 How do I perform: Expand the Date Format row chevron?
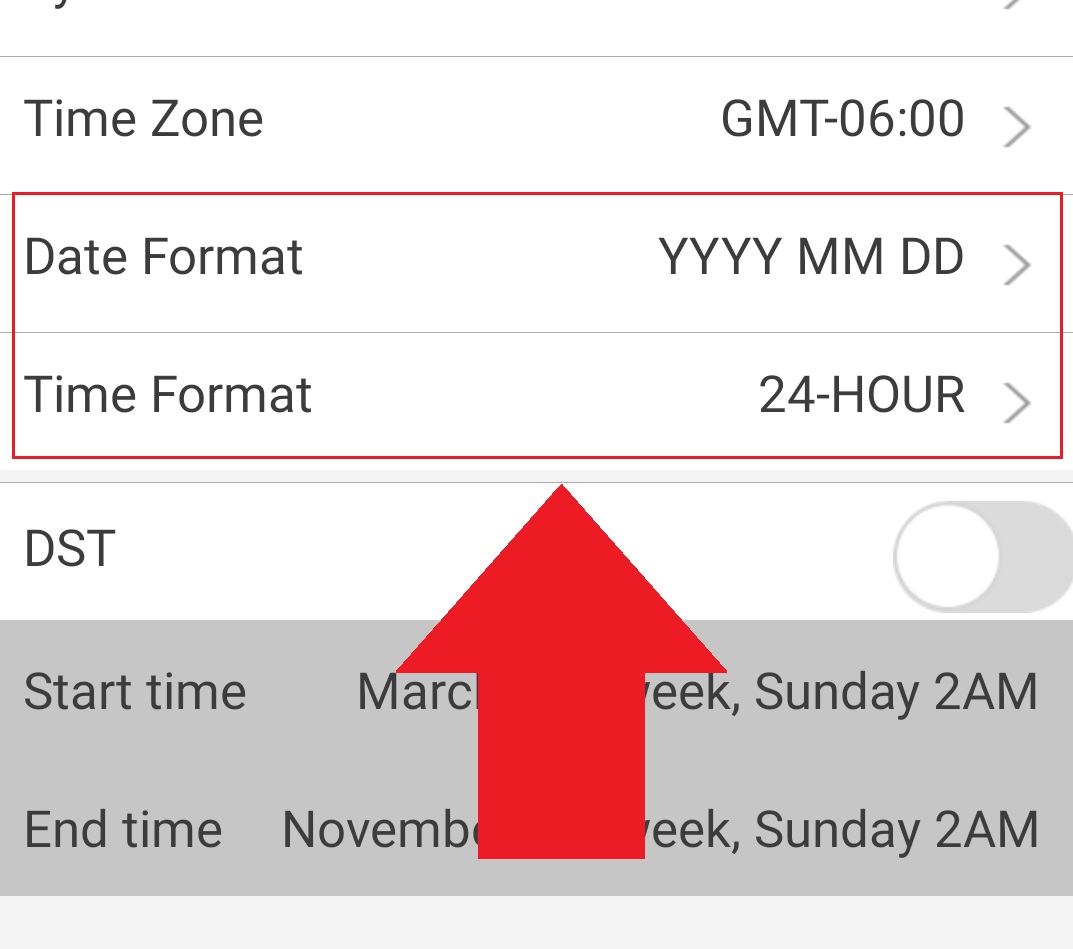1018,265
